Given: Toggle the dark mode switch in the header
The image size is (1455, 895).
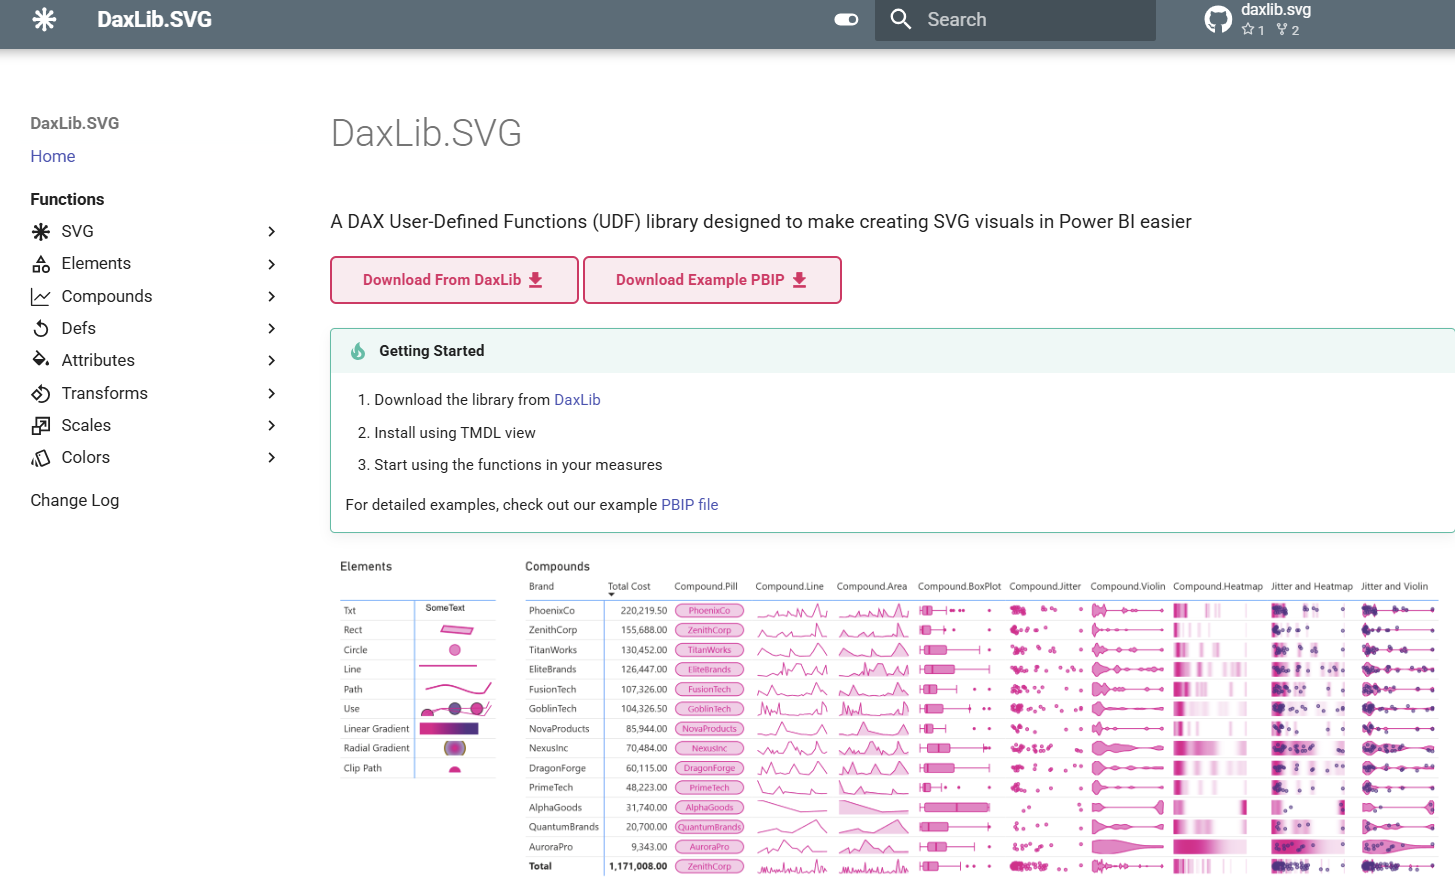Looking at the screenshot, I should [845, 19].
